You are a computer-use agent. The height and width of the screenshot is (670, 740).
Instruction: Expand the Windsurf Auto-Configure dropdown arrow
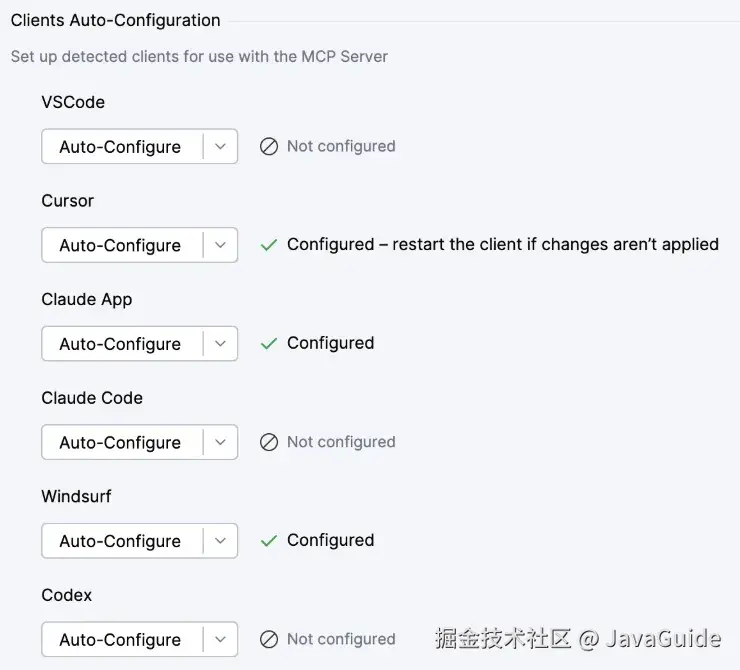point(220,541)
